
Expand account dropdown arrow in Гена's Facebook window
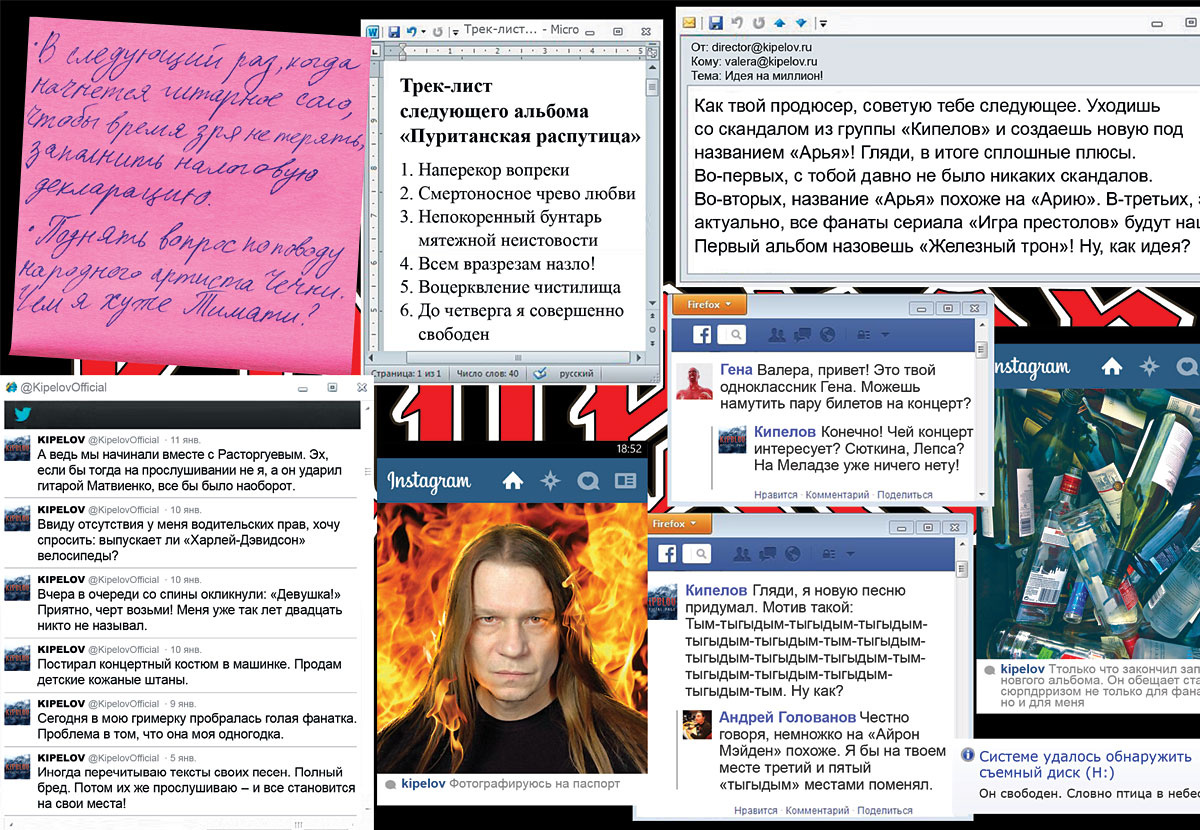click(x=887, y=336)
